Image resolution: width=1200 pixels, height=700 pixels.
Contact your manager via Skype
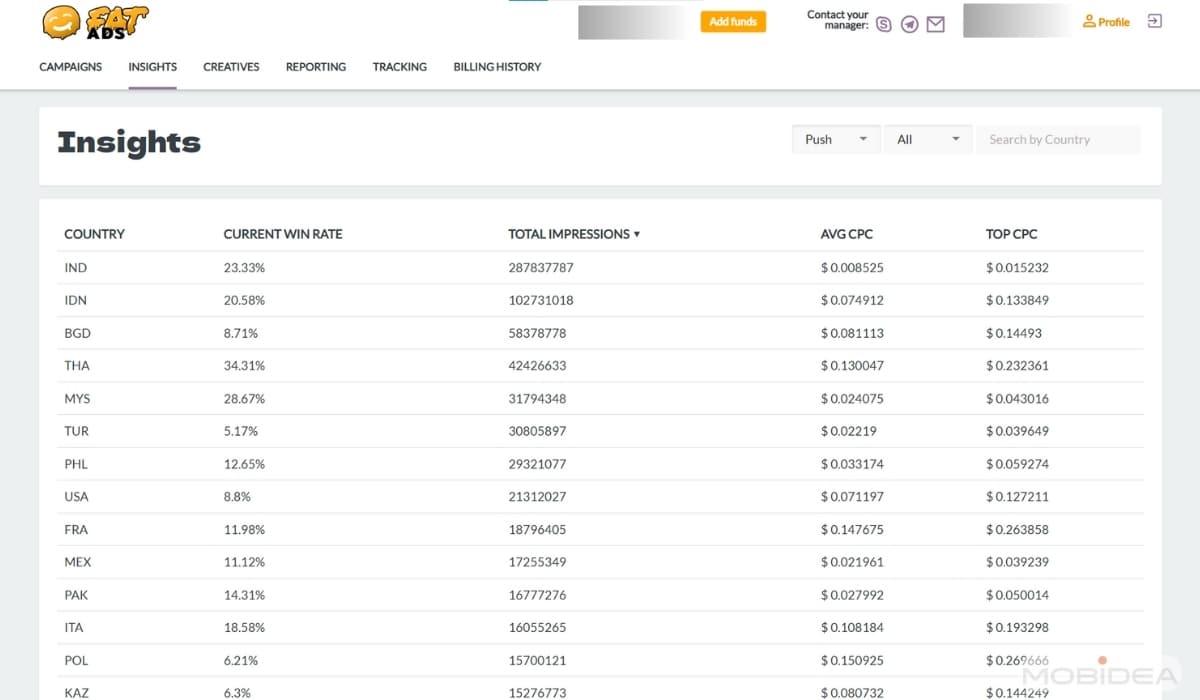pyautogui.click(x=882, y=24)
